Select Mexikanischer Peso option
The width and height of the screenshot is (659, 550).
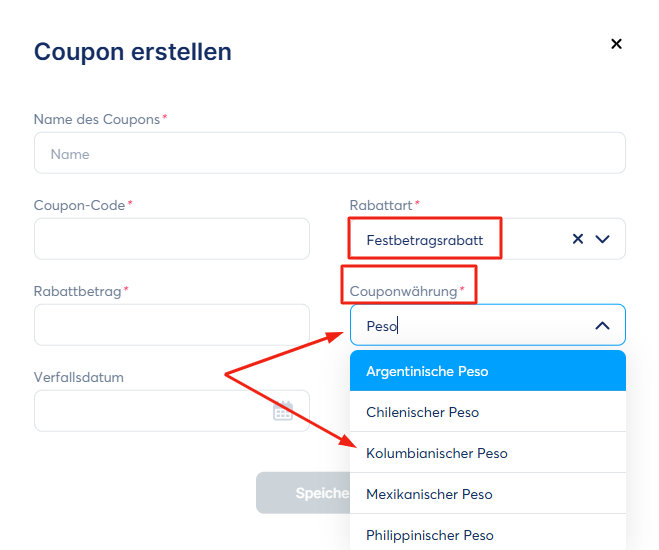pyautogui.click(x=488, y=494)
